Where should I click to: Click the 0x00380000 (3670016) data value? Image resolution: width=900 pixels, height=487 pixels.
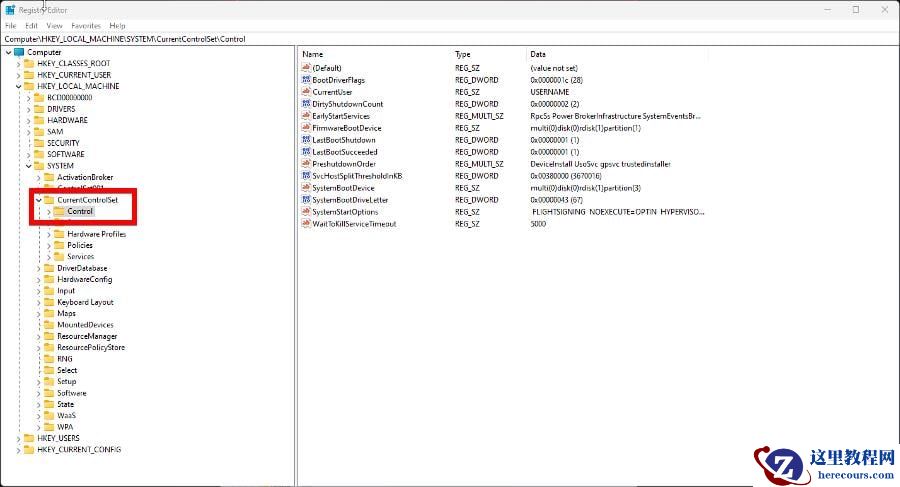pyautogui.click(x=566, y=176)
